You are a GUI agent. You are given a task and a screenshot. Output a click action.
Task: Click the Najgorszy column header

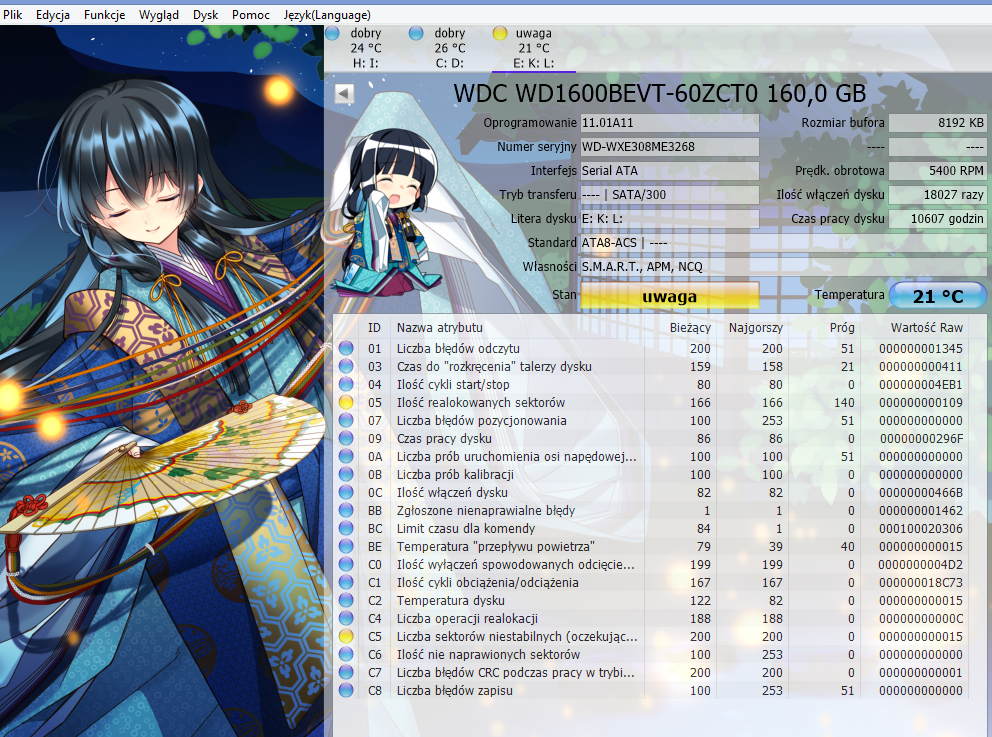[755, 328]
